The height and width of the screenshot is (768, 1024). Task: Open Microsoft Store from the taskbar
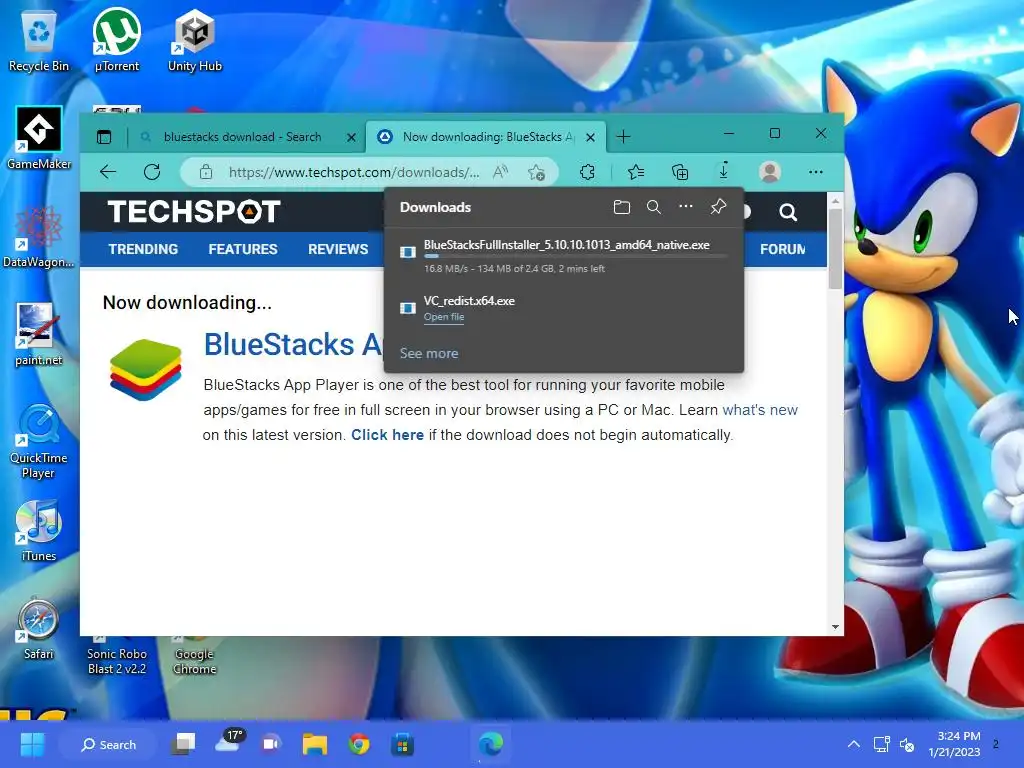coord(402,744)
